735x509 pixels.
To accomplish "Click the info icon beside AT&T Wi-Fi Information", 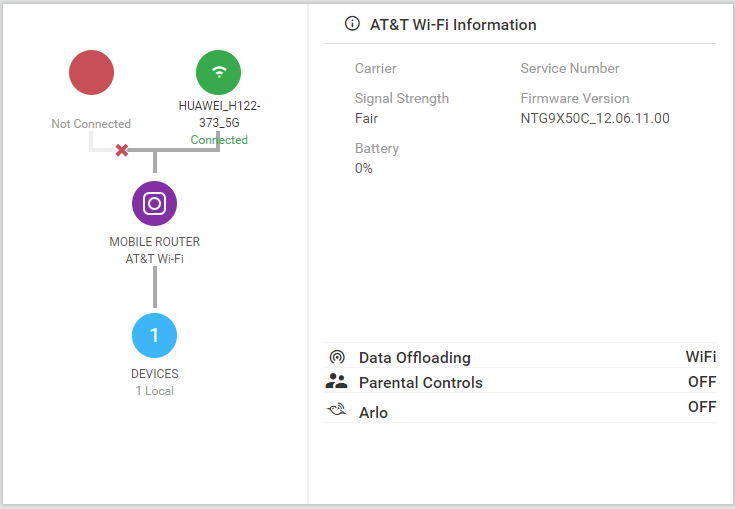I will click(x=351, y=24).
